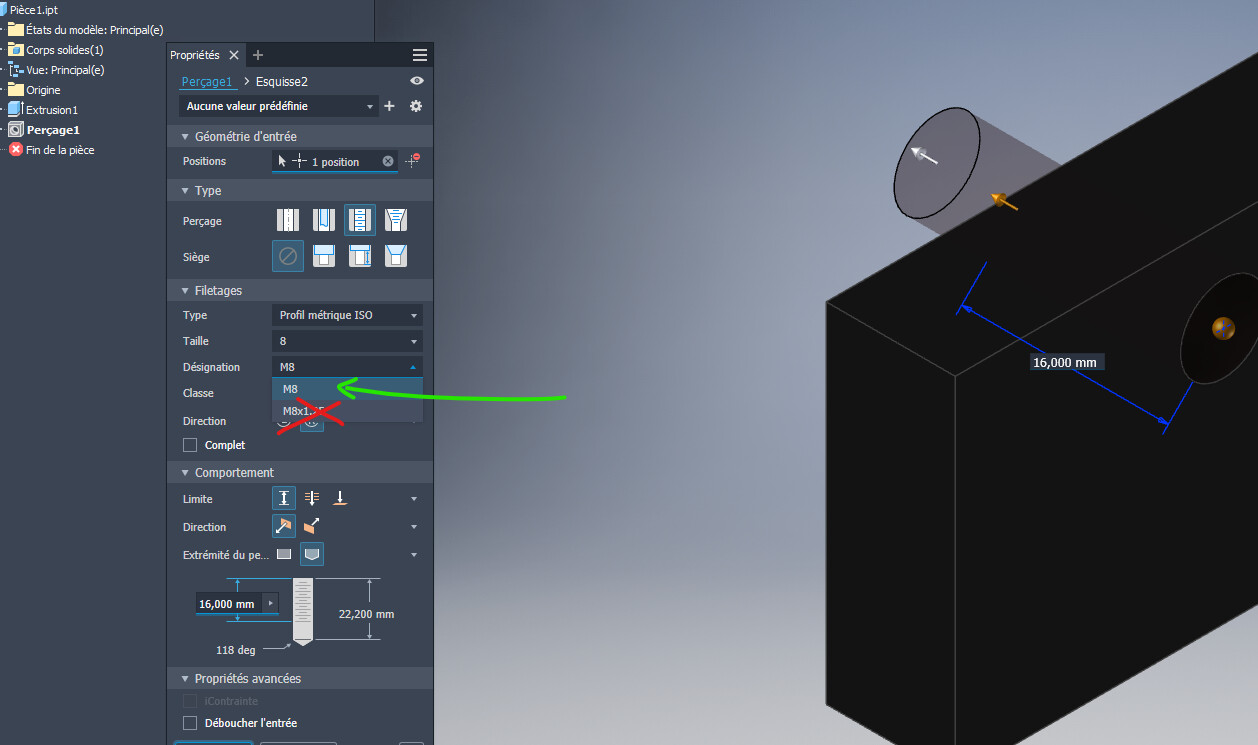
Task: Select the tapped hole type icon
Action: tap(360, 220)
